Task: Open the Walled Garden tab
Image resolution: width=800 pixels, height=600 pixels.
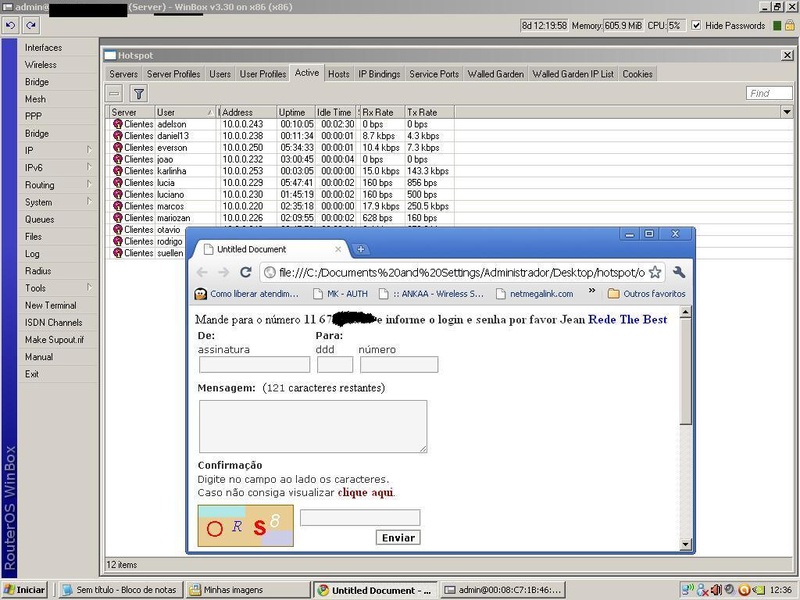Action: pyautogui.click(x=496, y=74)
